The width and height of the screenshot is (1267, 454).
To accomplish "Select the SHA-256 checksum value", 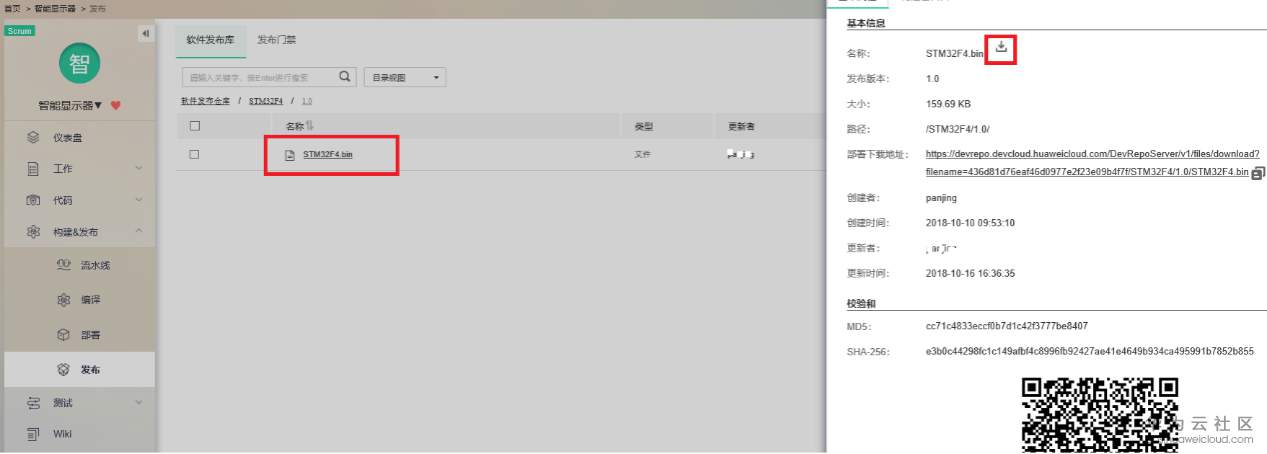I will click(1089, 352).
